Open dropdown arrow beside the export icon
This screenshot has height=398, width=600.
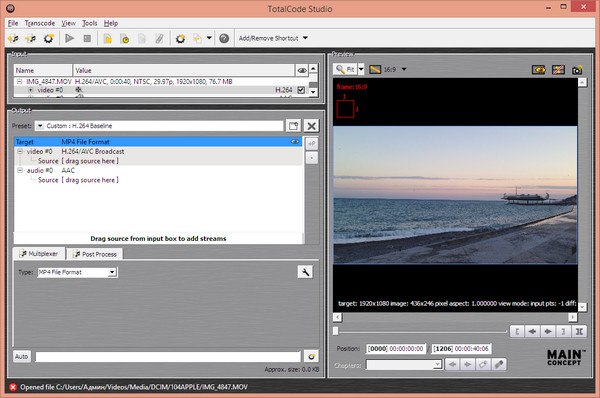[x=209, y=38]
